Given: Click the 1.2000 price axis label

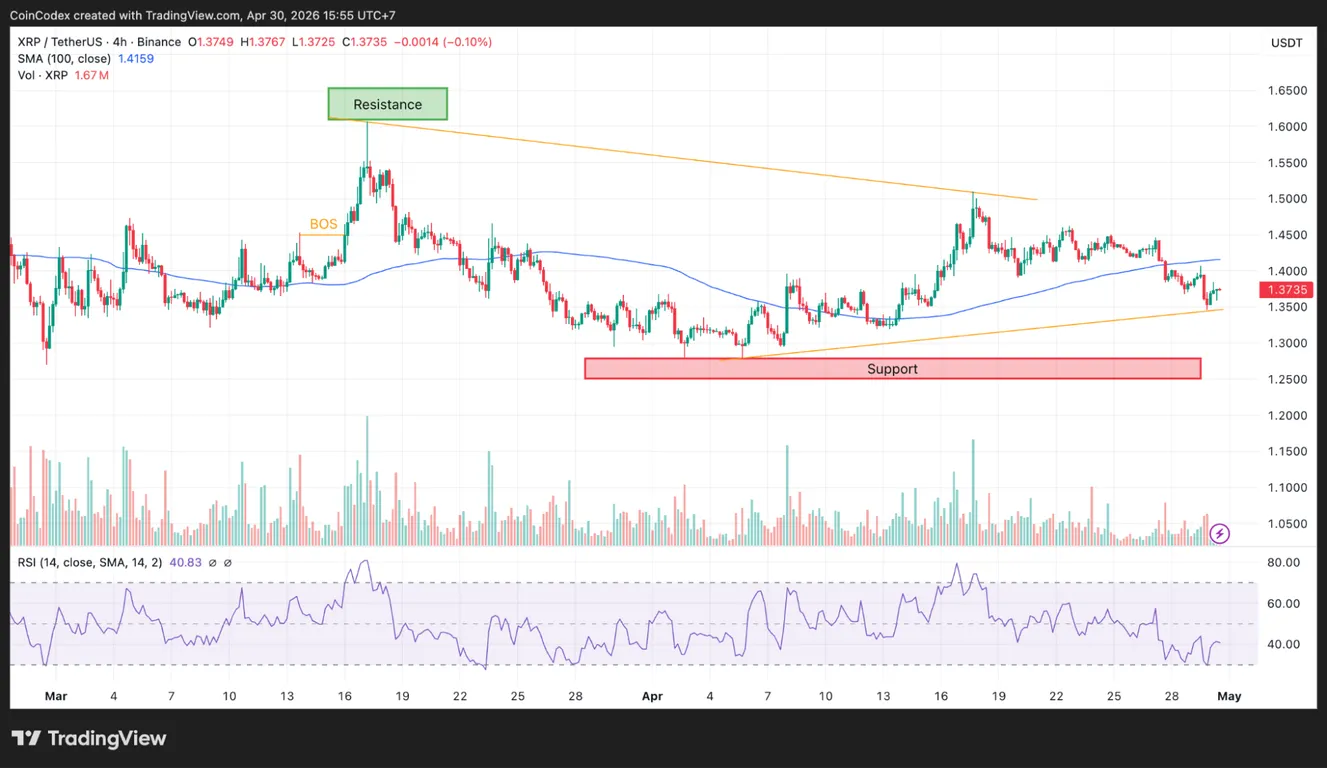Looking at the screenshot, I should click(1287, 416).
